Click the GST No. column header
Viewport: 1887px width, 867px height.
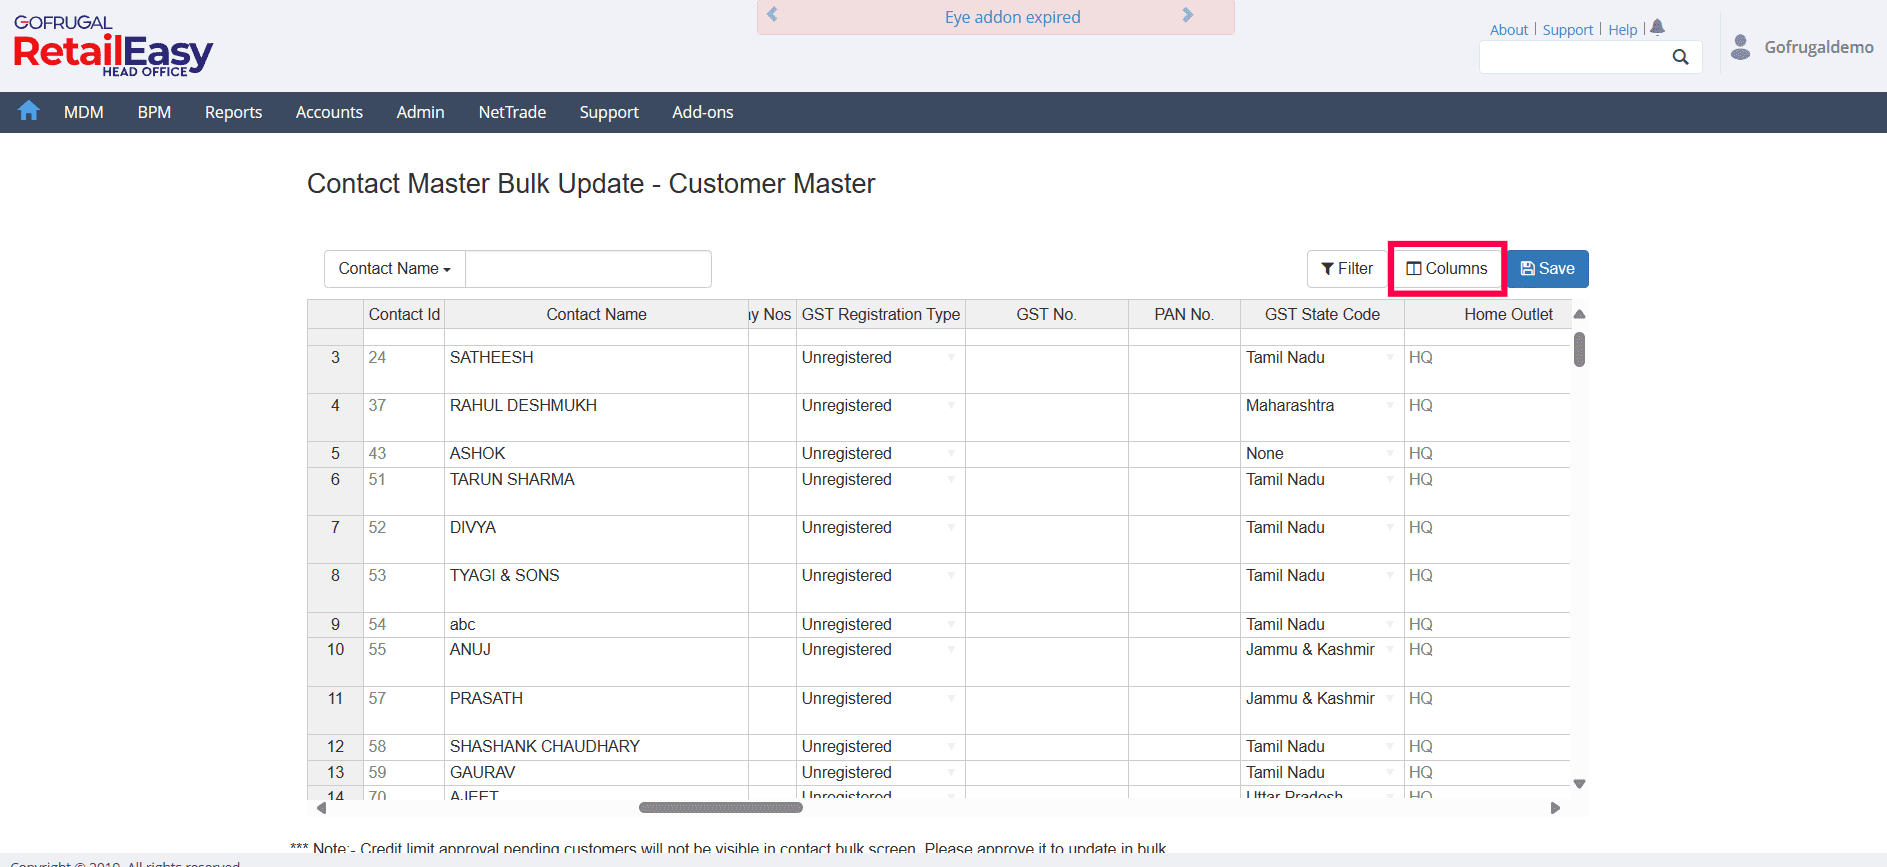coord(1047,314)
